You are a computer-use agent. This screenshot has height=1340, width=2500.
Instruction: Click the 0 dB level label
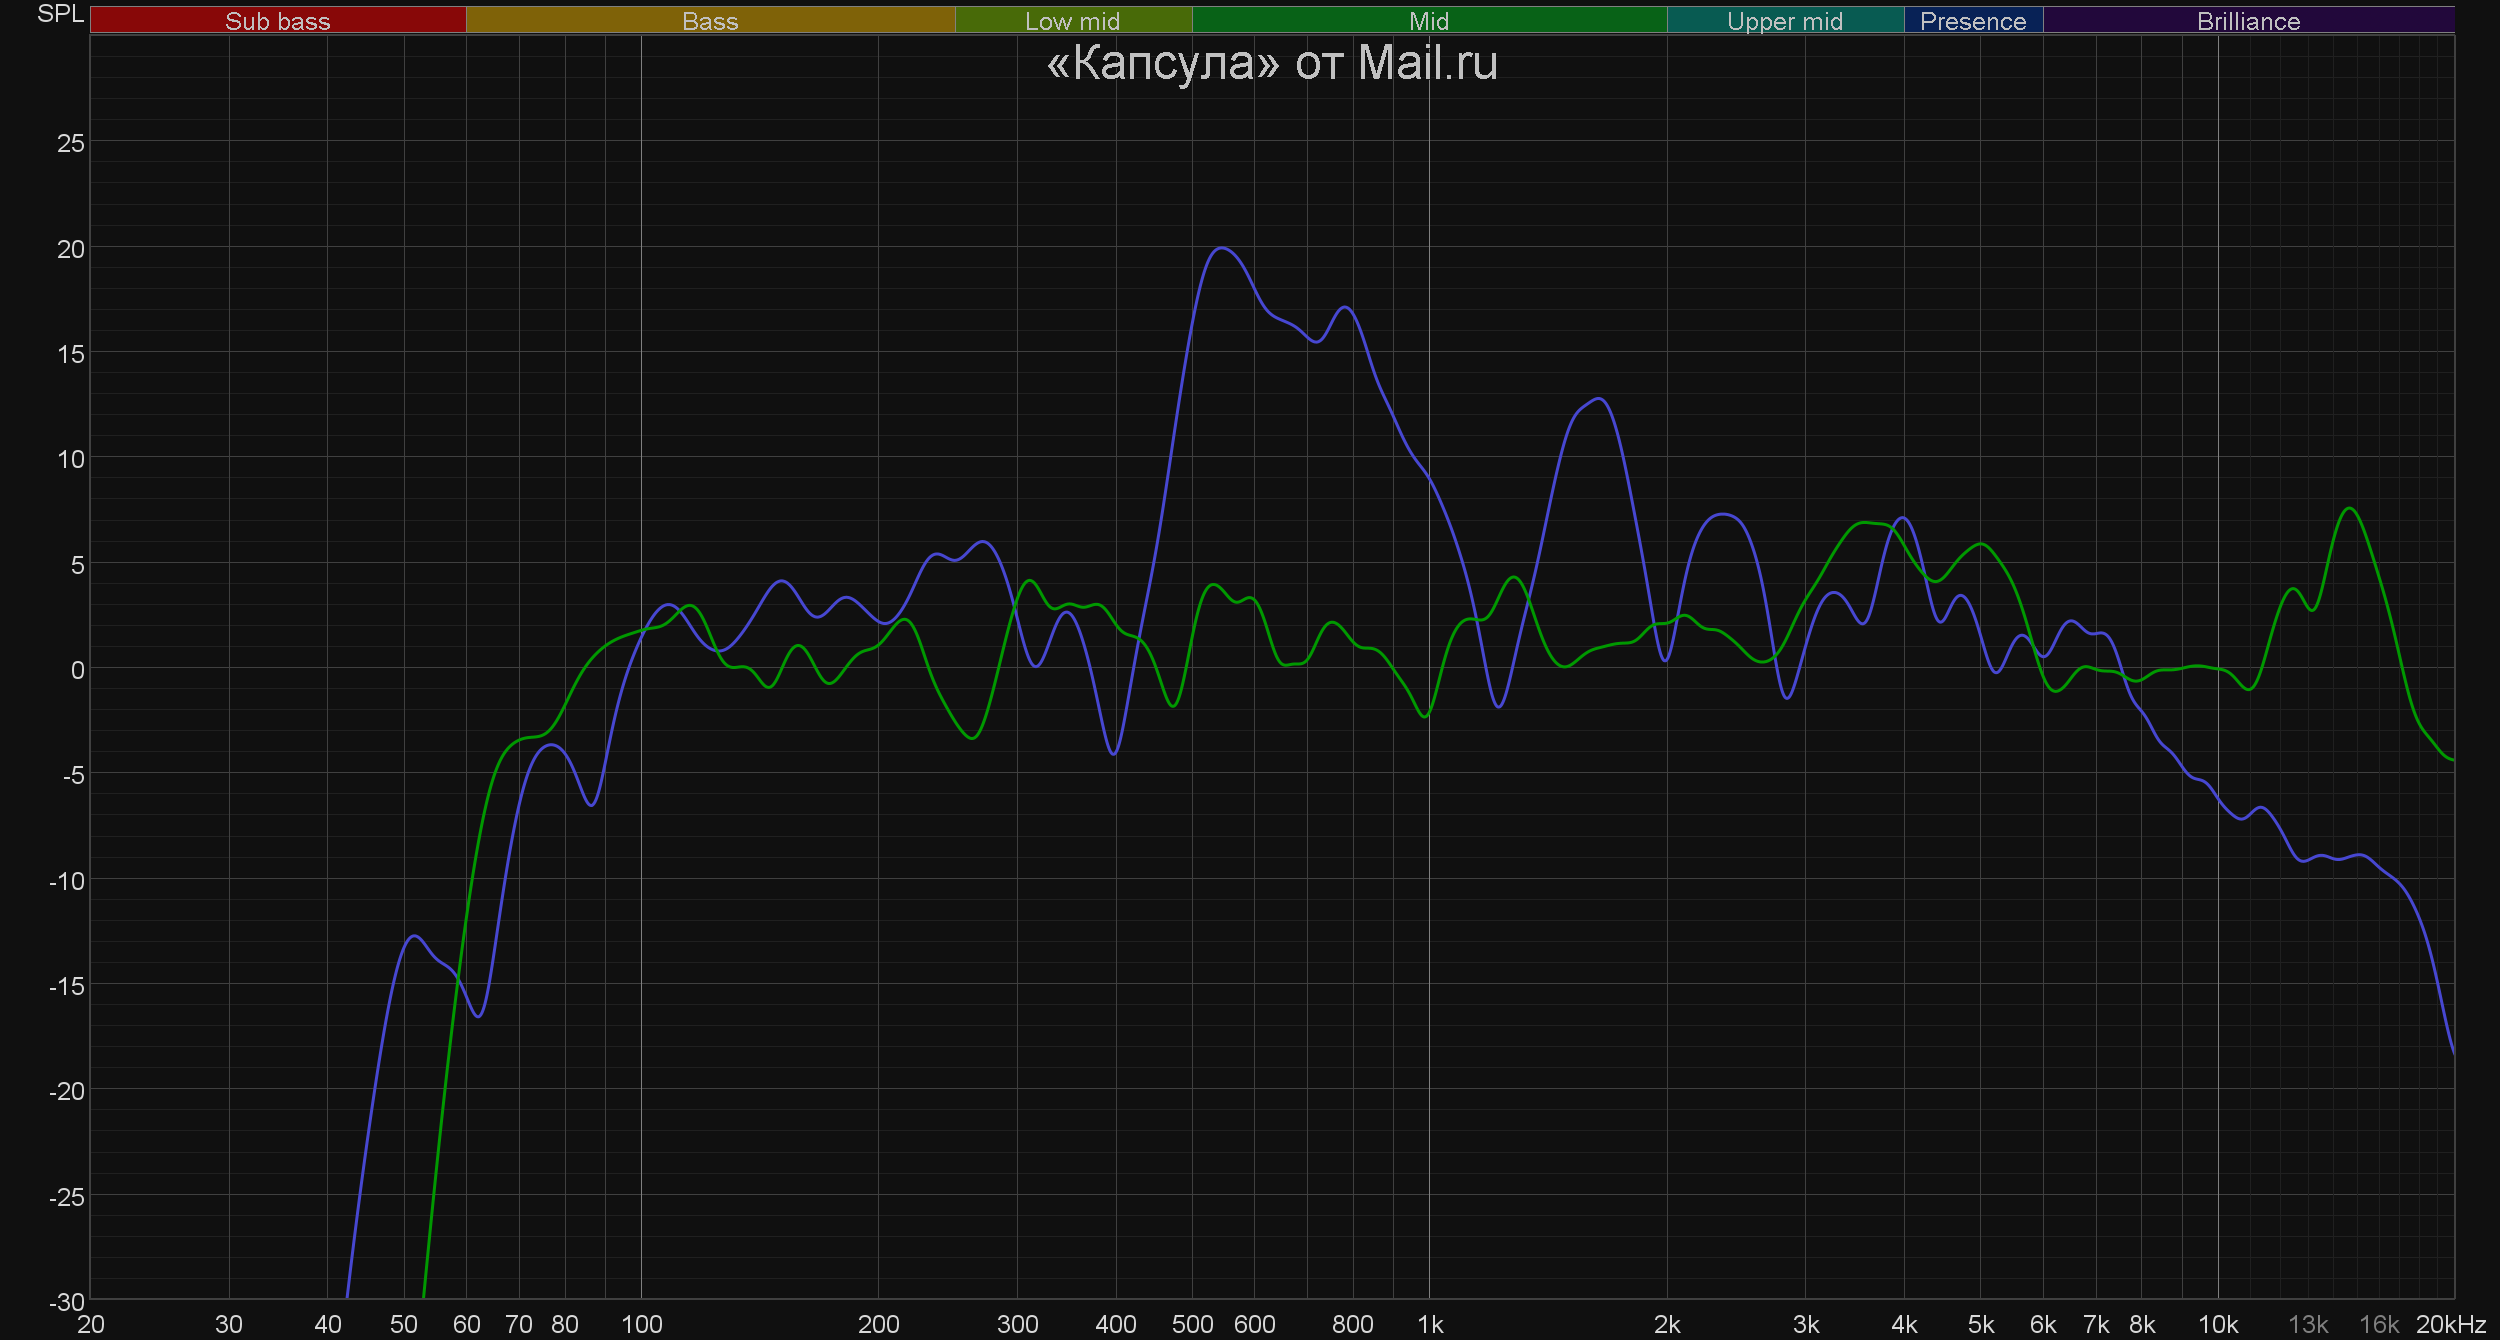click(77, 670)
